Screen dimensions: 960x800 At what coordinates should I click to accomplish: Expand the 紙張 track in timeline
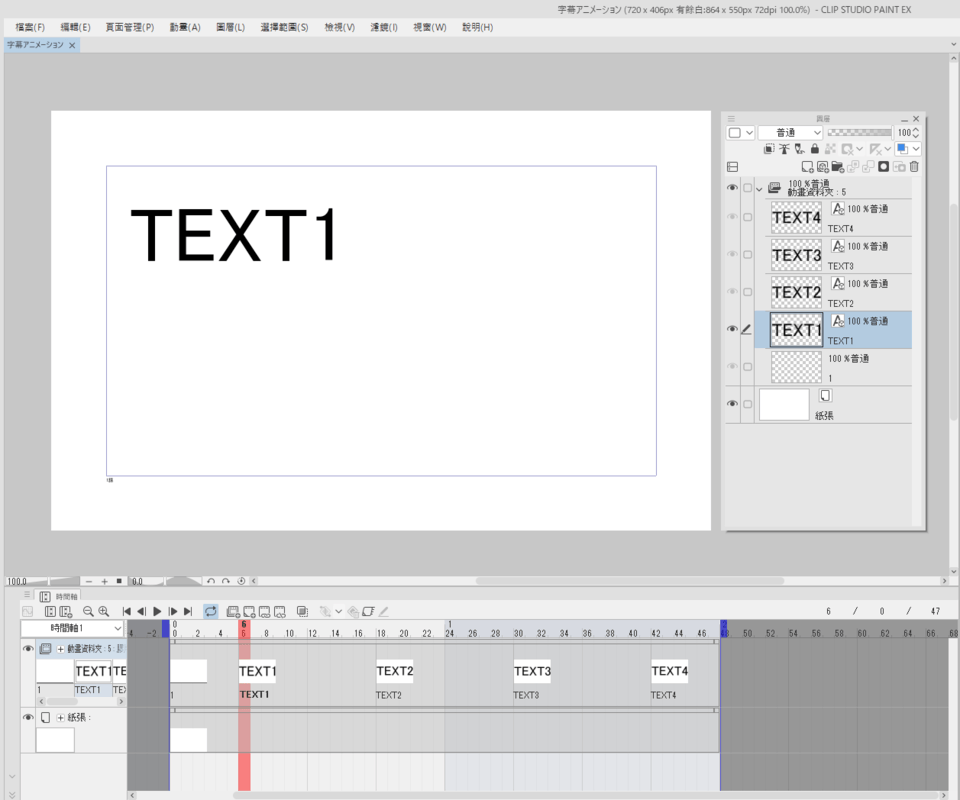click(61, 718)
